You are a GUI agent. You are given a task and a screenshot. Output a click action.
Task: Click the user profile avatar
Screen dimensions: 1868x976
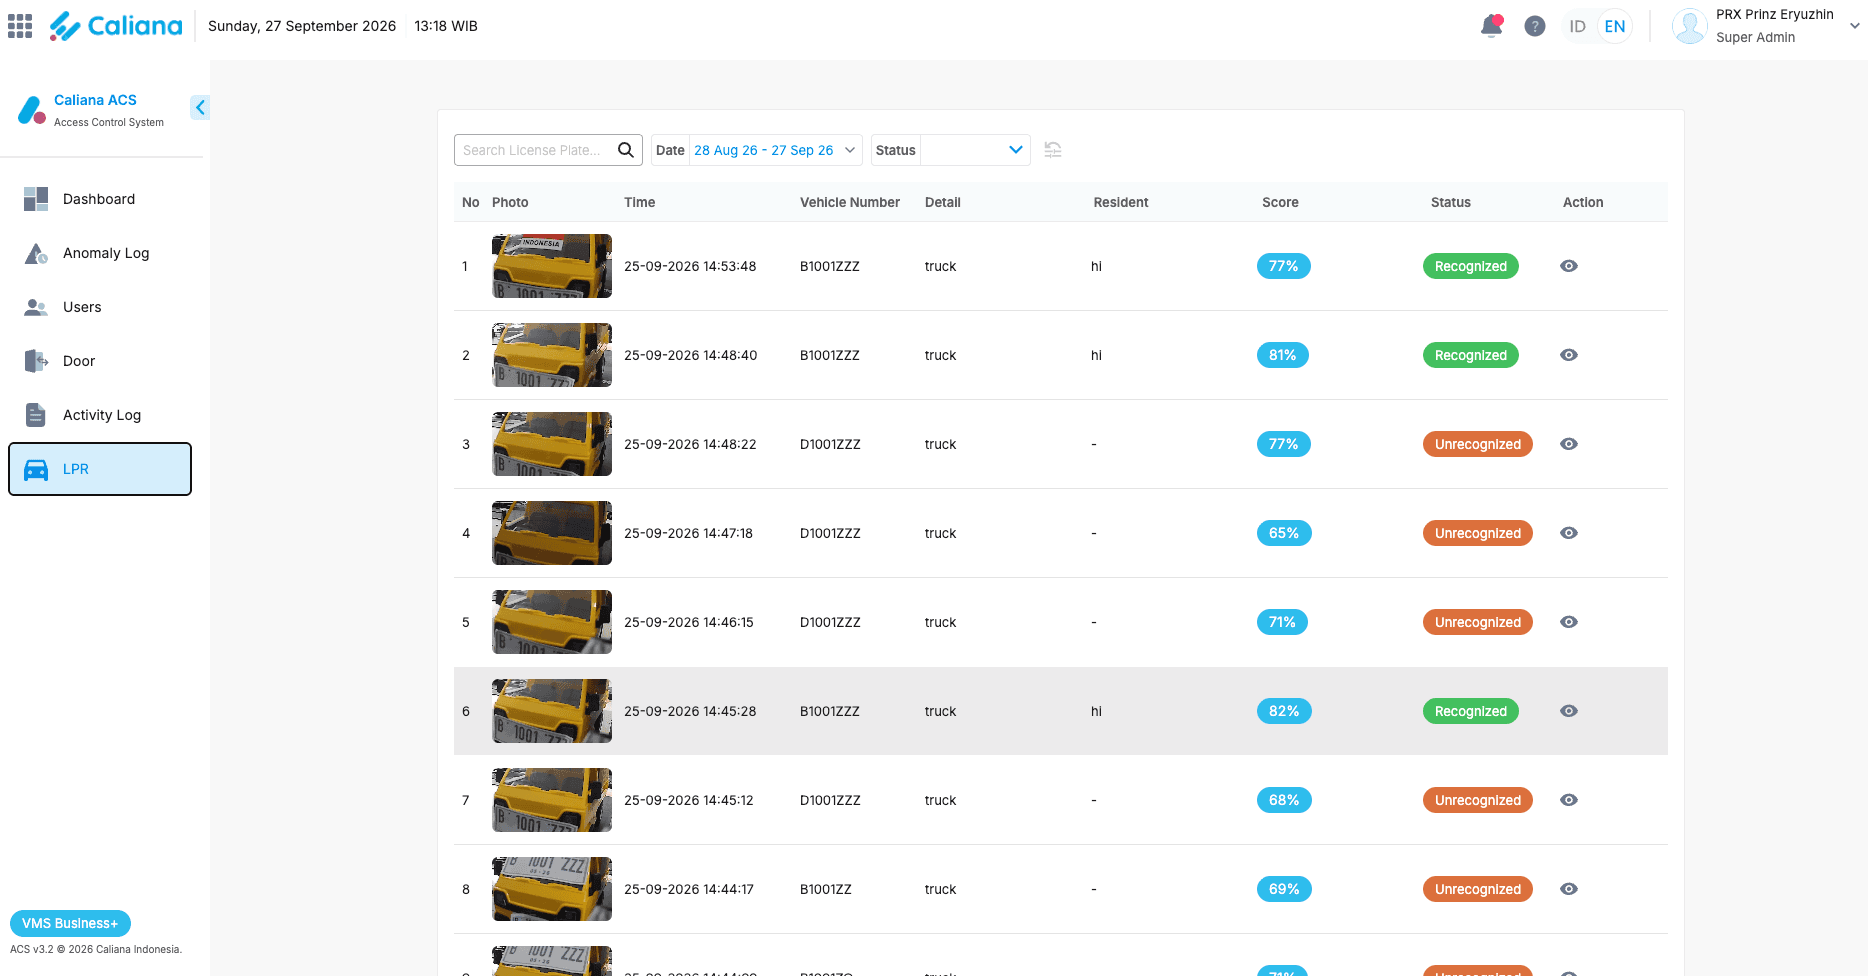(x=1689, y=26)
